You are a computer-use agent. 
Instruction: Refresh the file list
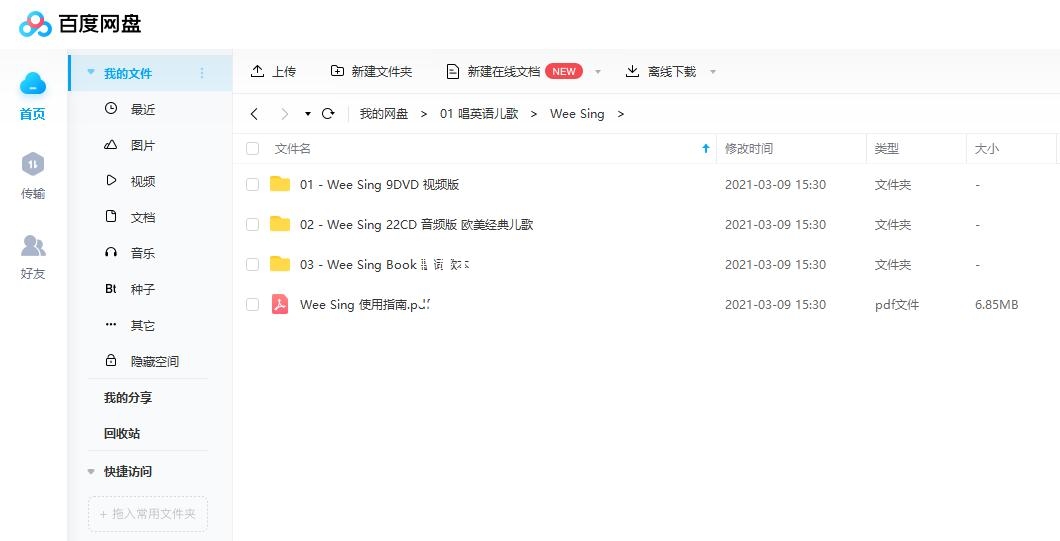point(328,114)
